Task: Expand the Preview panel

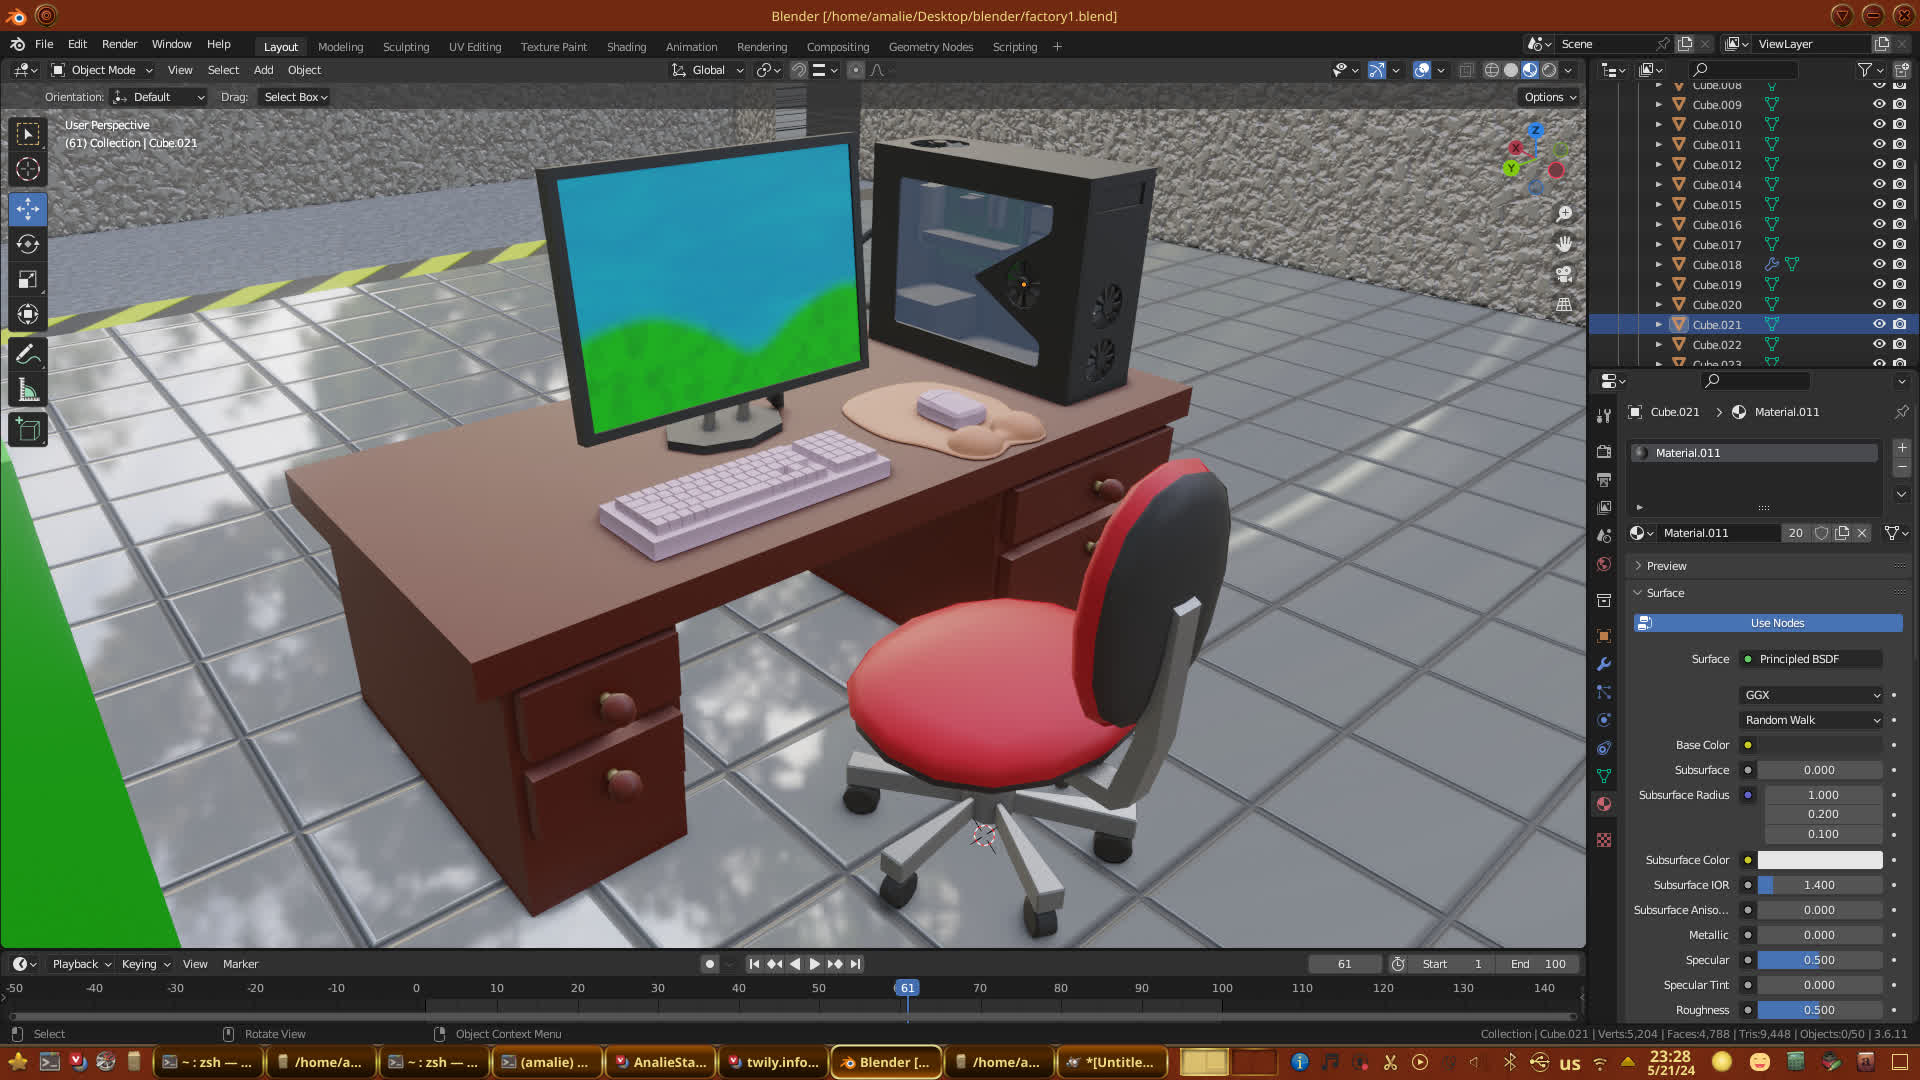Action: click(x=1666, y=566)
